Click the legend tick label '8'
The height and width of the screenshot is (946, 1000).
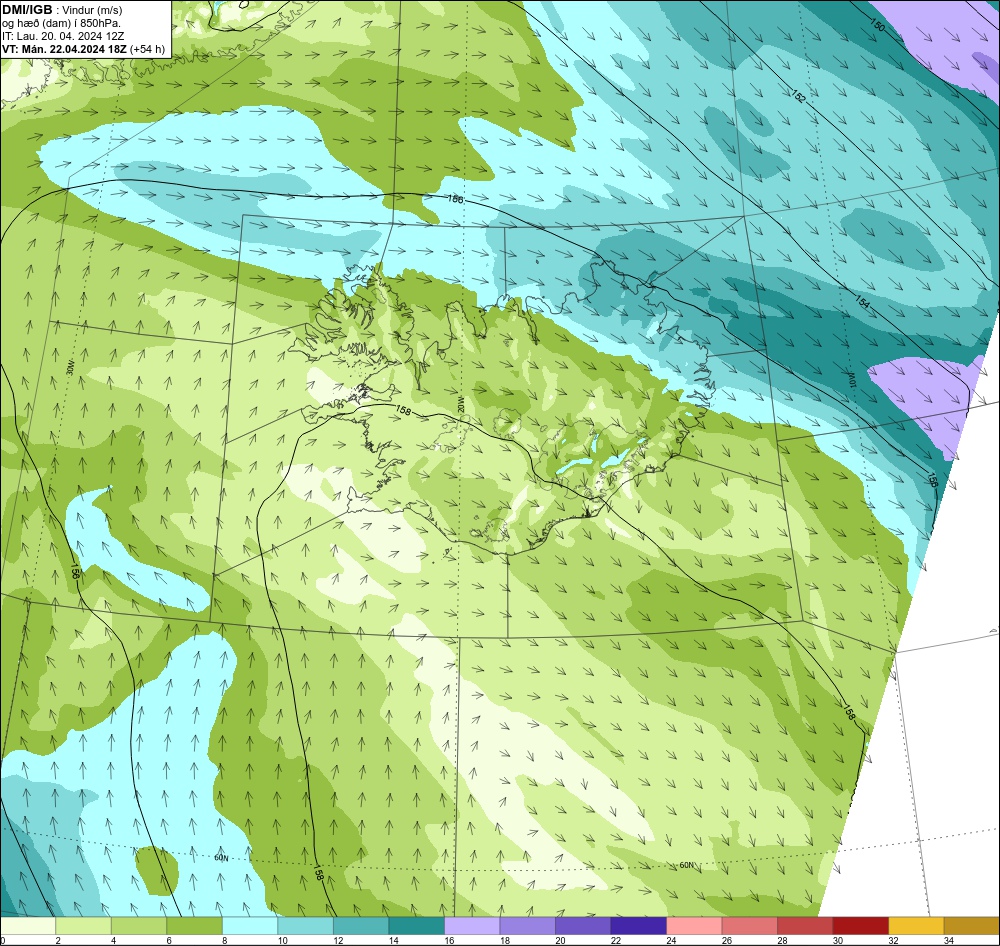[224, 940]
